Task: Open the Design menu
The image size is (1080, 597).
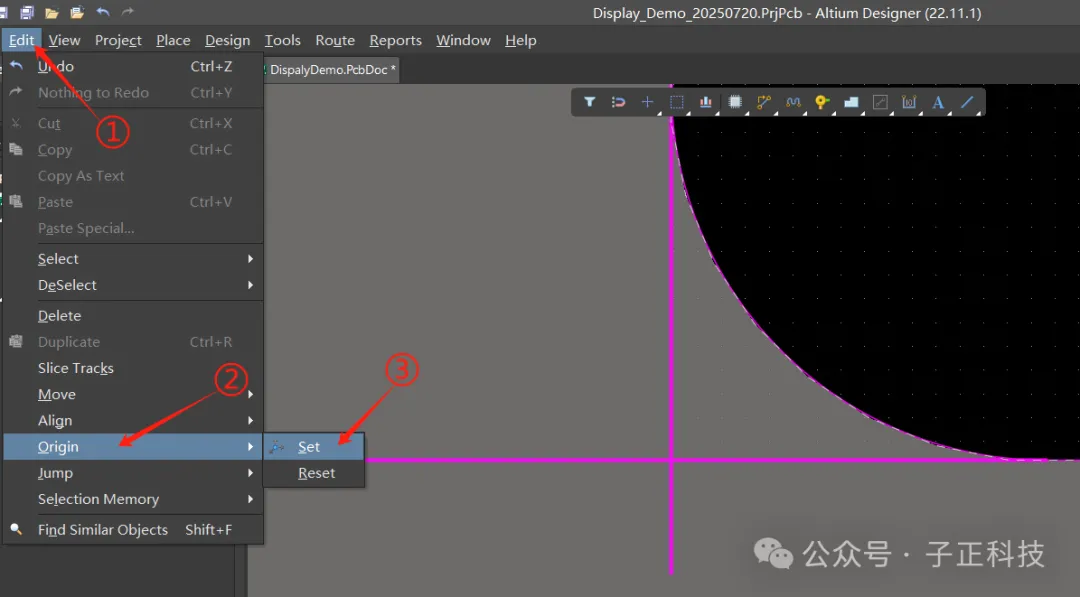Action: tap(227, 41)
